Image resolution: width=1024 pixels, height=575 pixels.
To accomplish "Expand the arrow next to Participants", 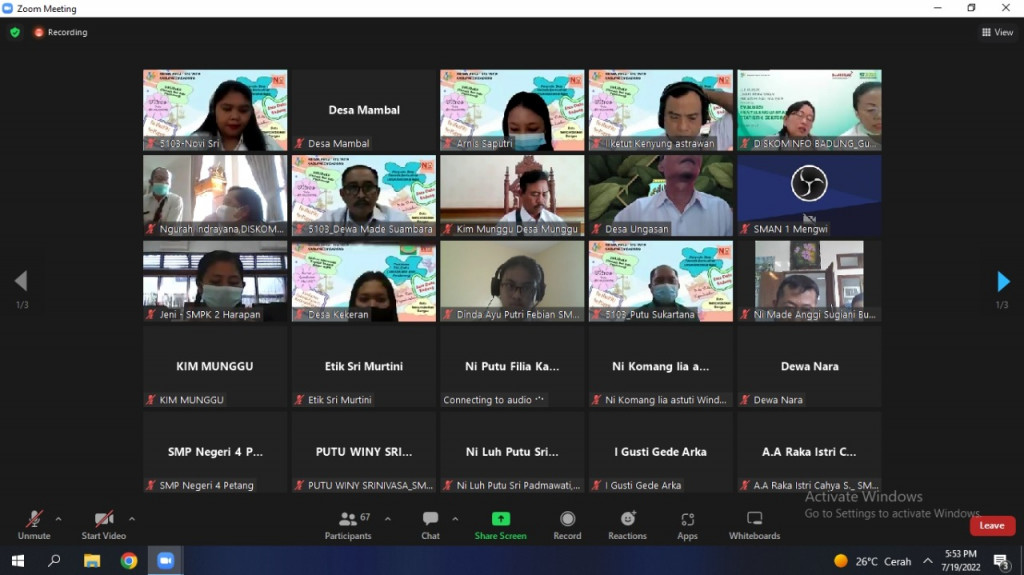I will [388, 519].
